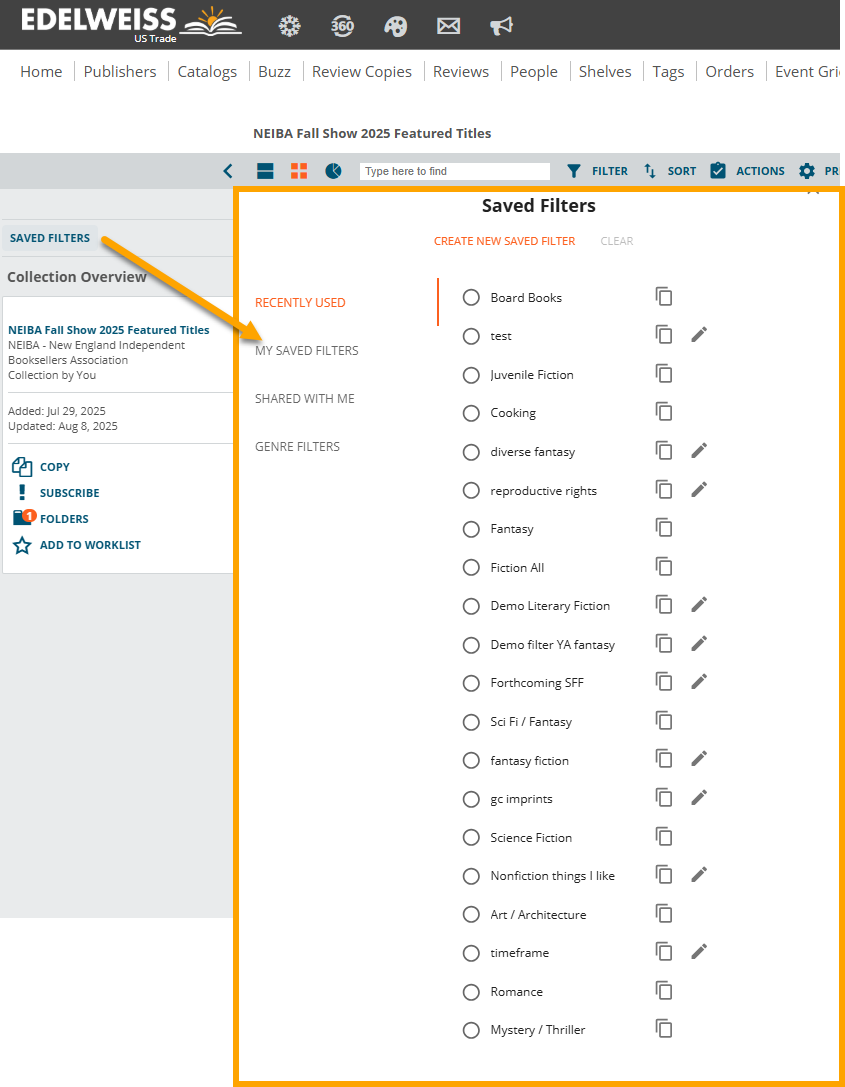Copy the Fantasy filter

pos(664,528)
